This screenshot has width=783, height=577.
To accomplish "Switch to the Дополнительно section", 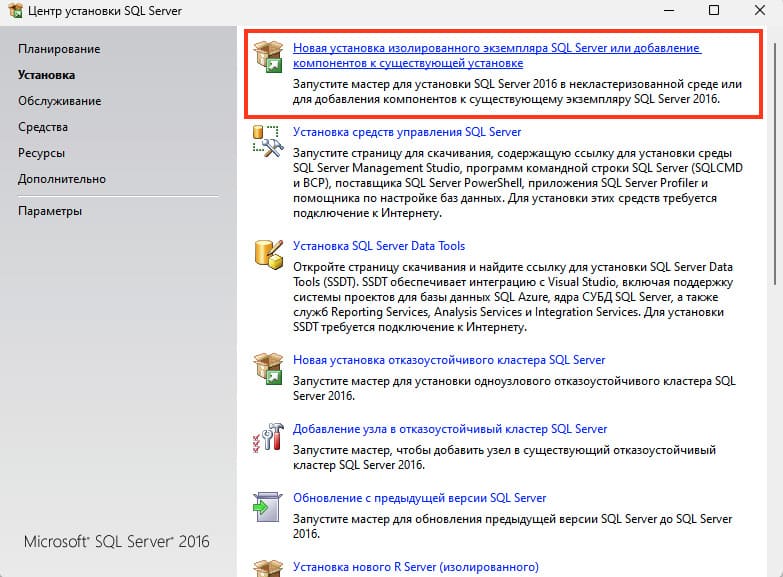I will pyautogui.click(x=62, y=179).
